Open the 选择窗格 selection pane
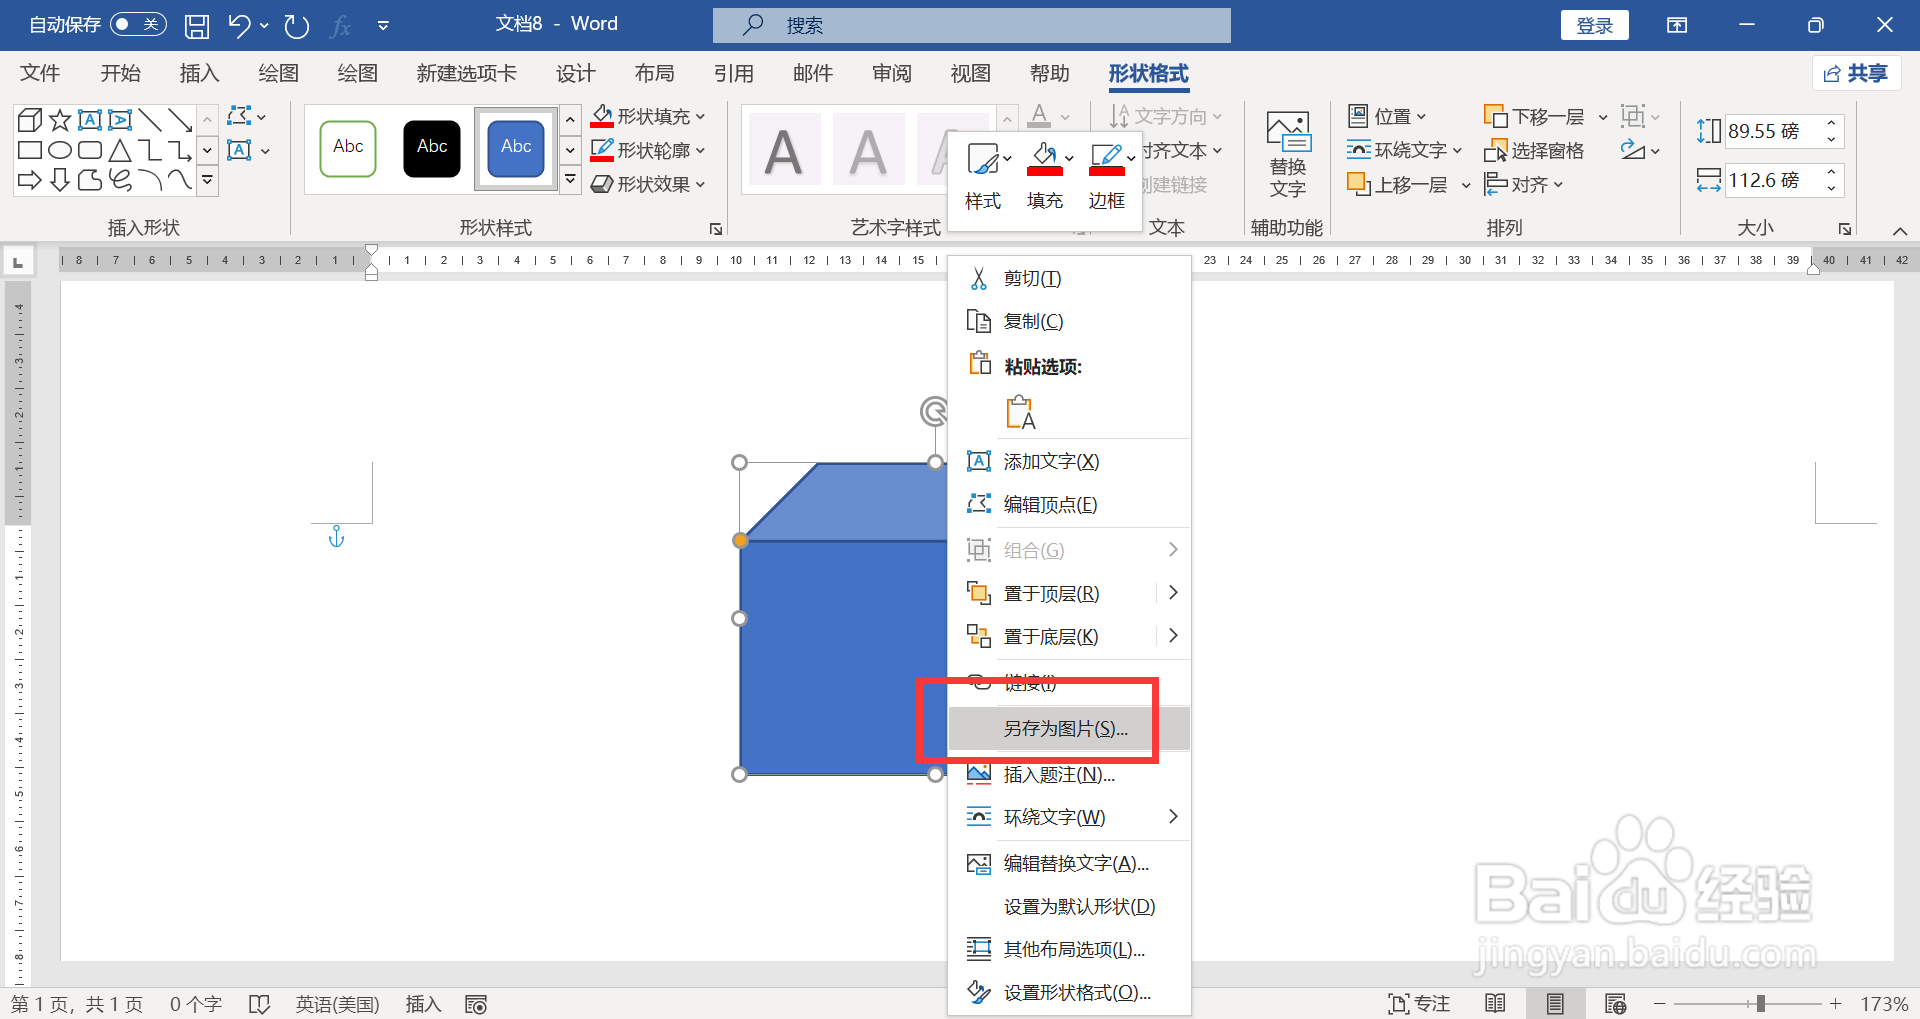Viewport: 1920px width, 1019px height. tap(1534, 150)
